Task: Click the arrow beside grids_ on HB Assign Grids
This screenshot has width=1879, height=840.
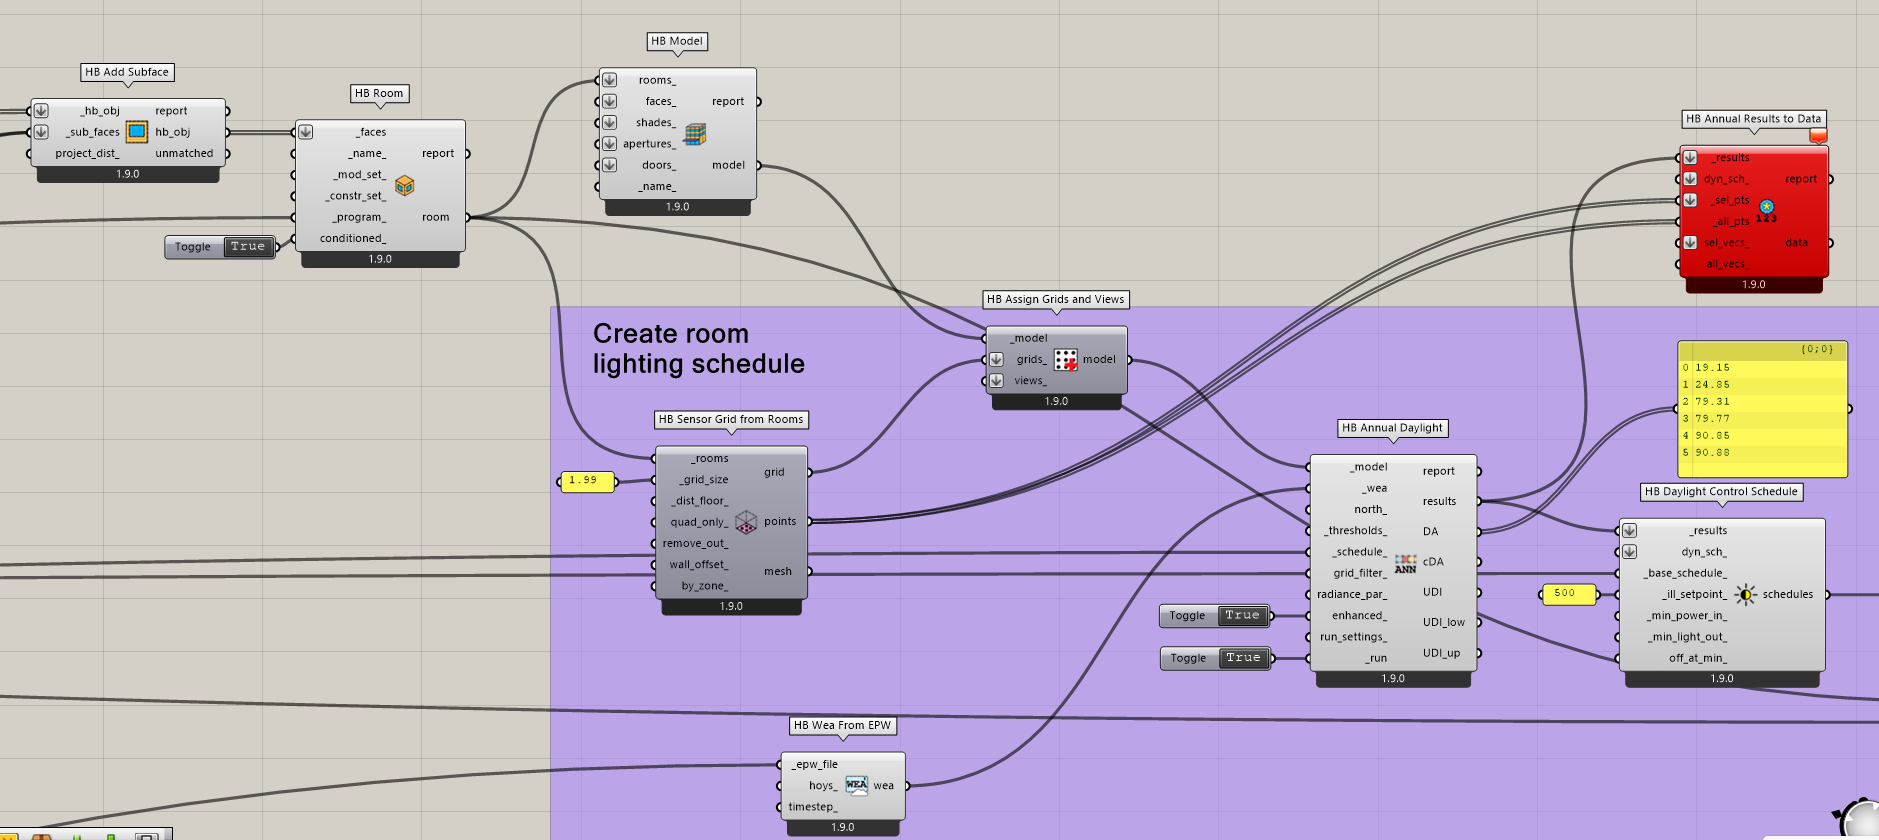Action: click(x=996, y=360)
